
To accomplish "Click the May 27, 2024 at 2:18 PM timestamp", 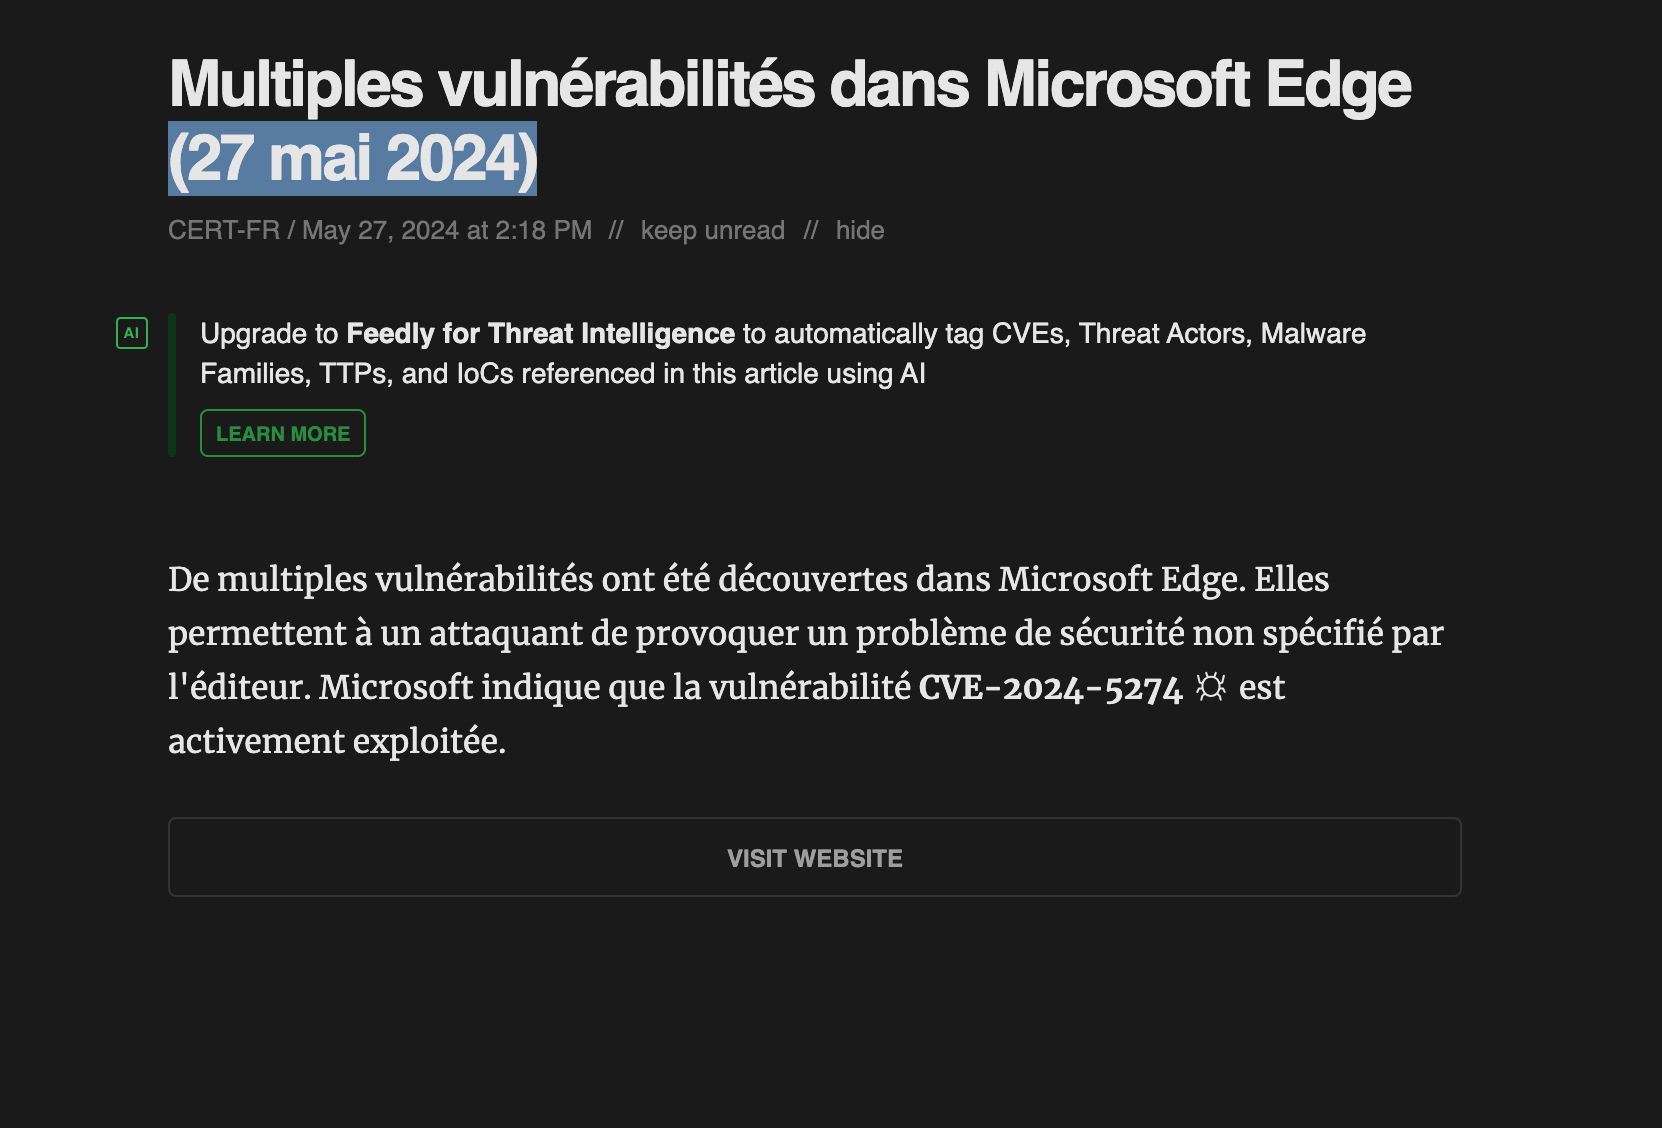I will (447, 230).
